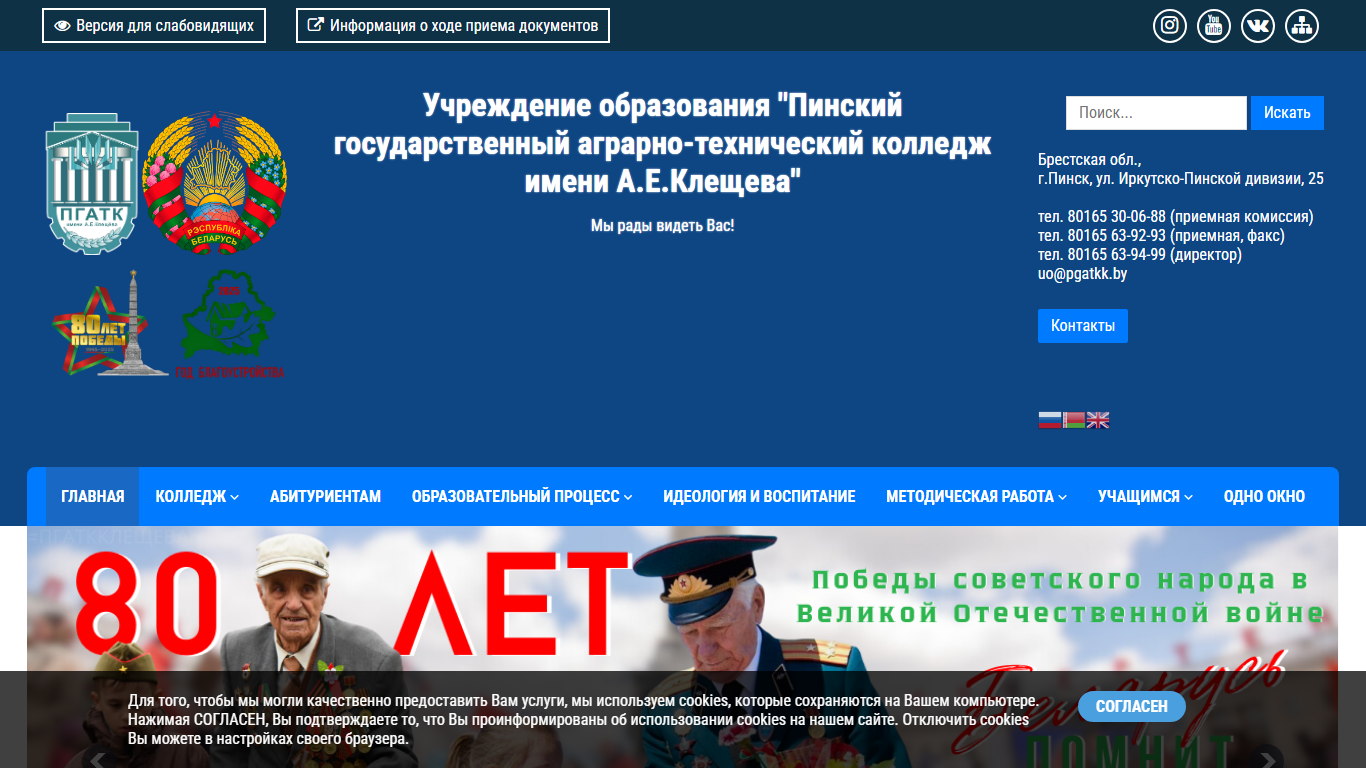Image resolution: width=1366 pixels, height=768 pixels.
Task: Accept cookies with the СОГЛАСЕН button
Action: pyautogui.click(x=1132, y=707)
